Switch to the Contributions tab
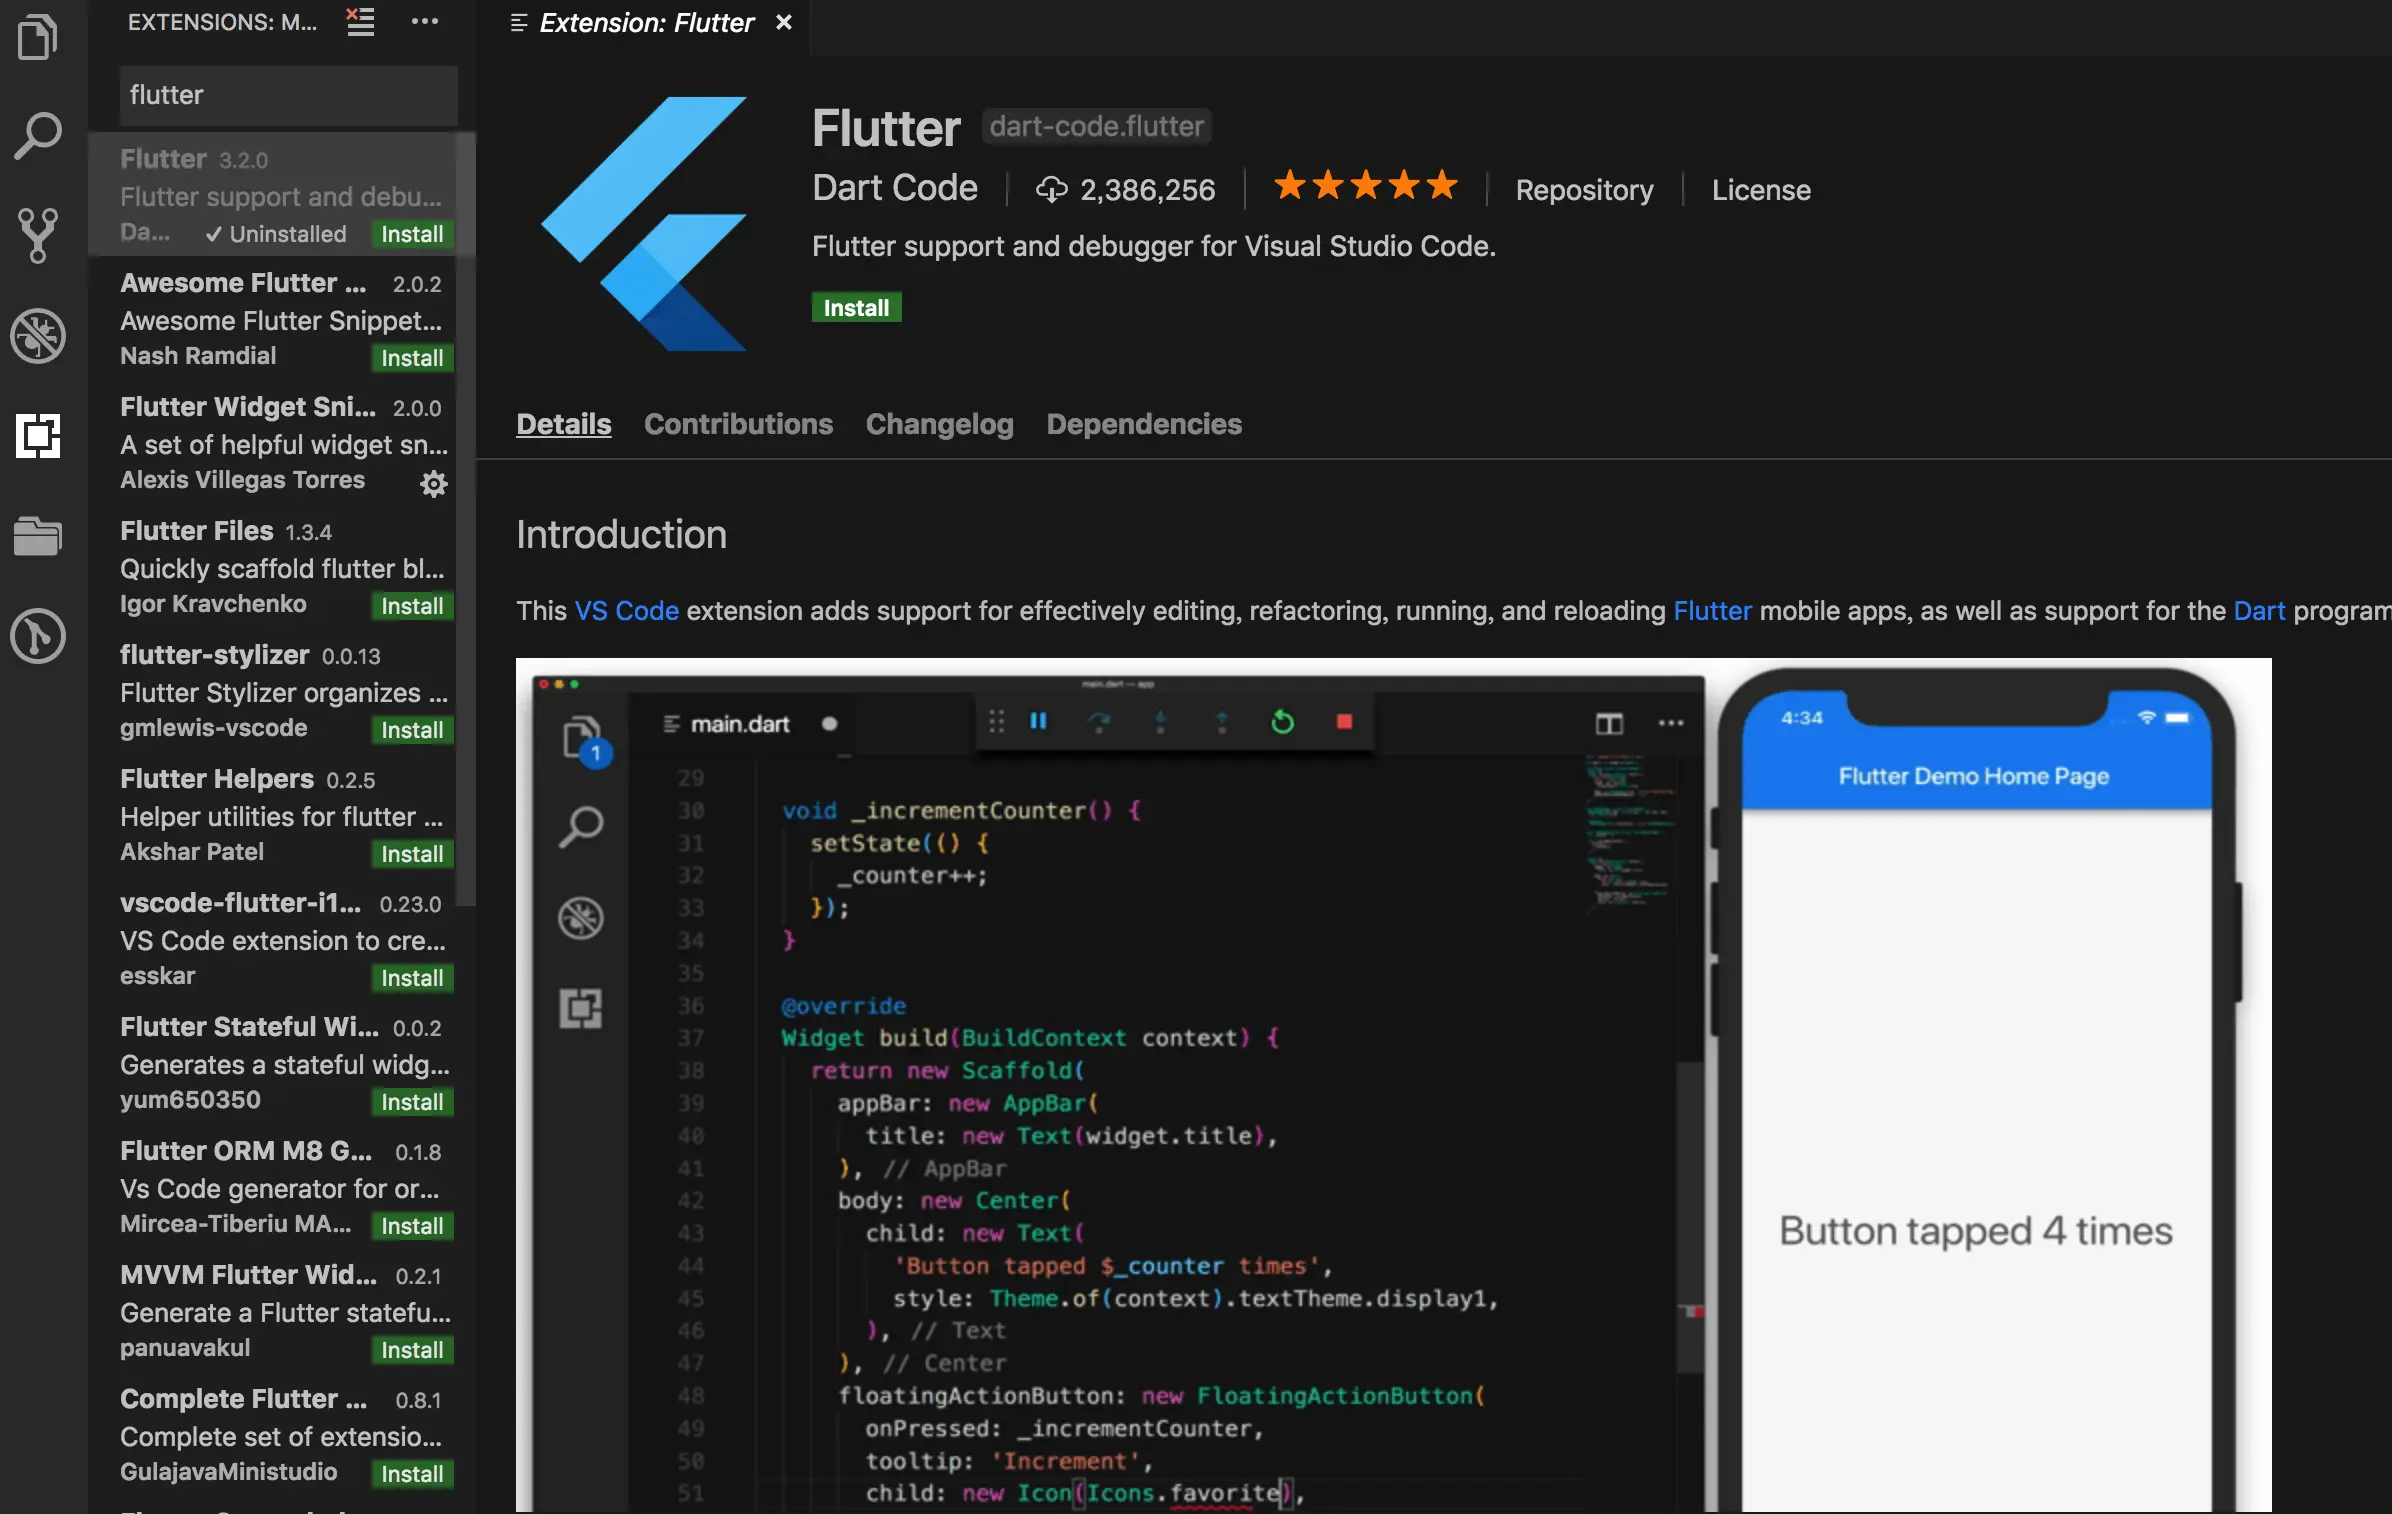The width and height of the screenshot is (2392, 1514). coord(738,424)
